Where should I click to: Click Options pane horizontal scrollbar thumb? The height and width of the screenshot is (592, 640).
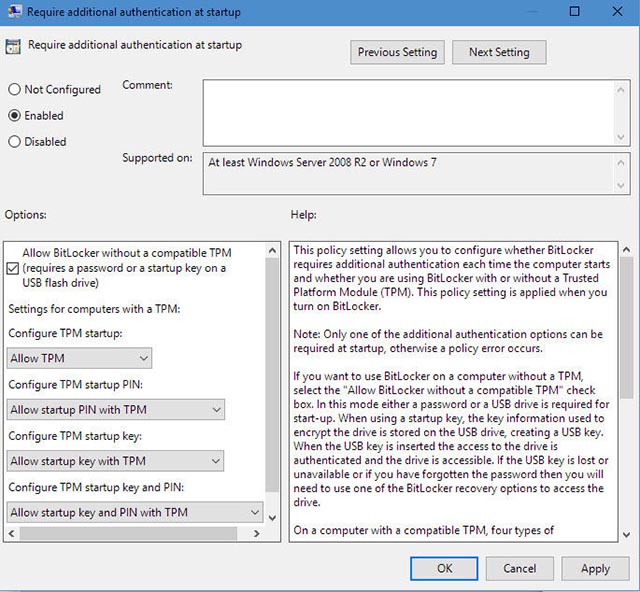coord(128,533)
